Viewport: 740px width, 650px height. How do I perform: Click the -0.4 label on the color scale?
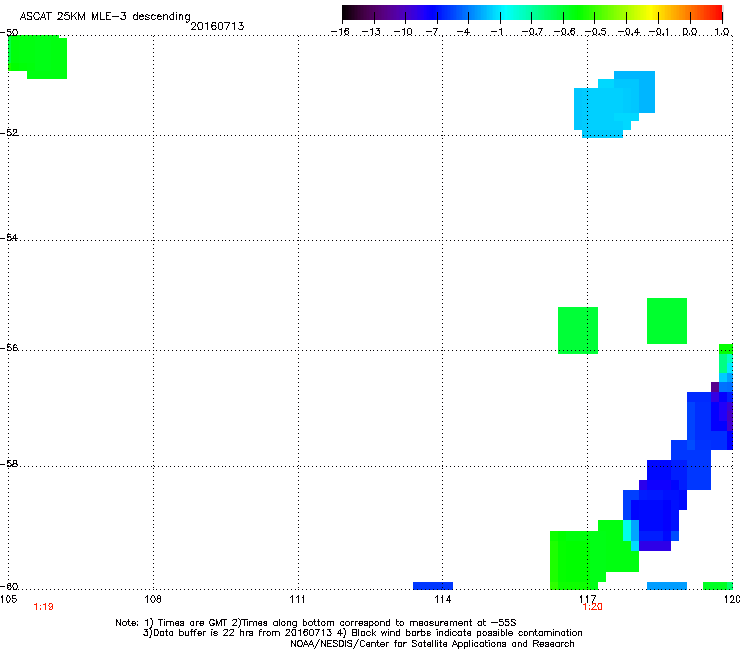coord(629,32)
